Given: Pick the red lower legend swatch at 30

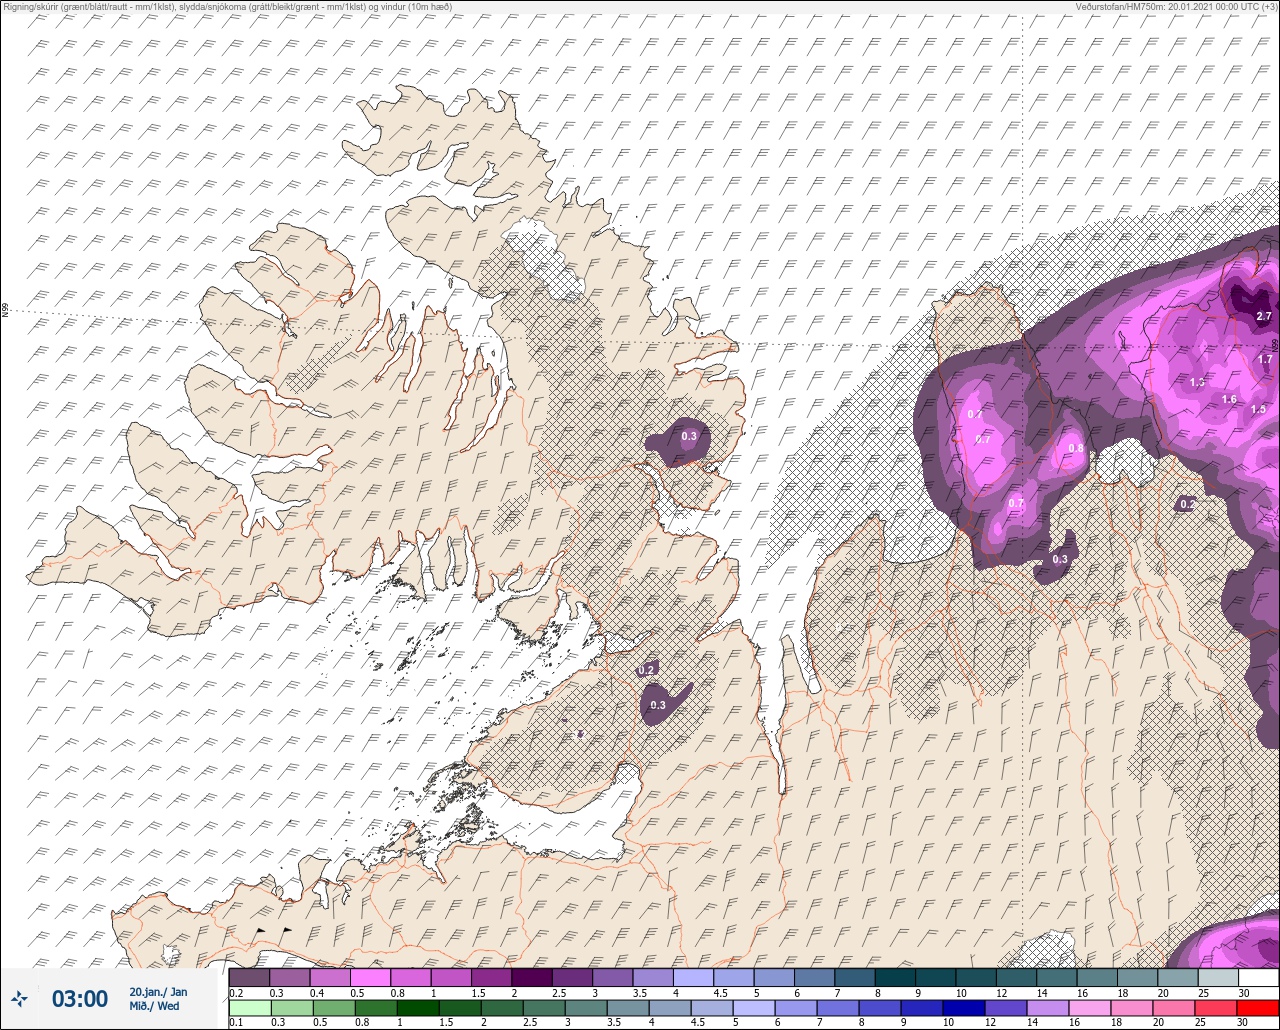Looking at the screenshot, I should coord(1258,1008).
